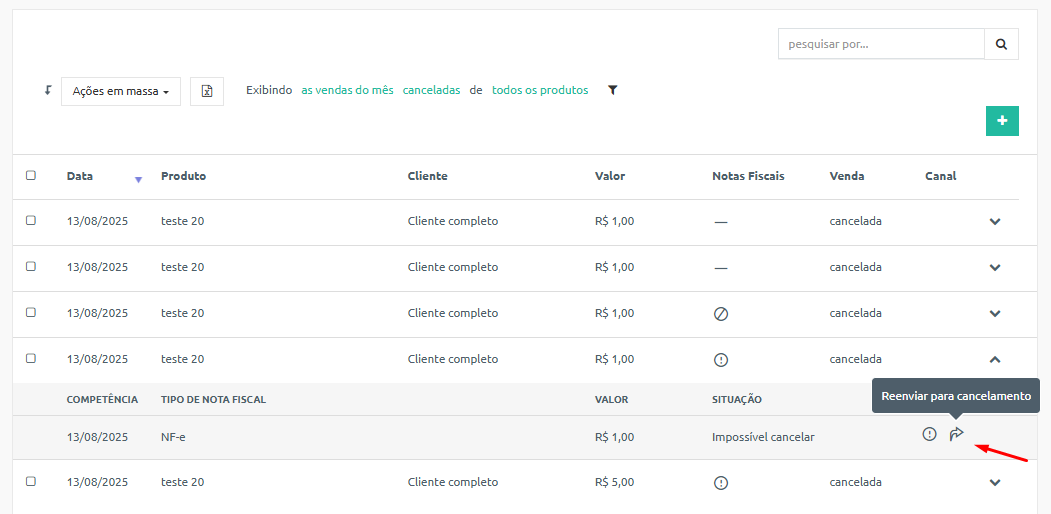Click the alert invoice icon on R$ 5,00 row
Viewport: 1051px width, 514px height.
(x=721, y=483)
